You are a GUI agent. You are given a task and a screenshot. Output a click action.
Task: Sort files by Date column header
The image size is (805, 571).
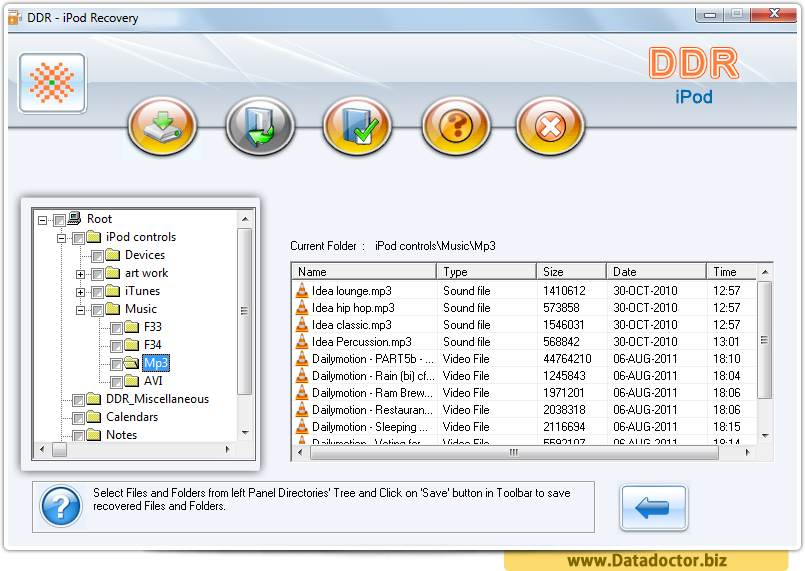pos(656,272)
